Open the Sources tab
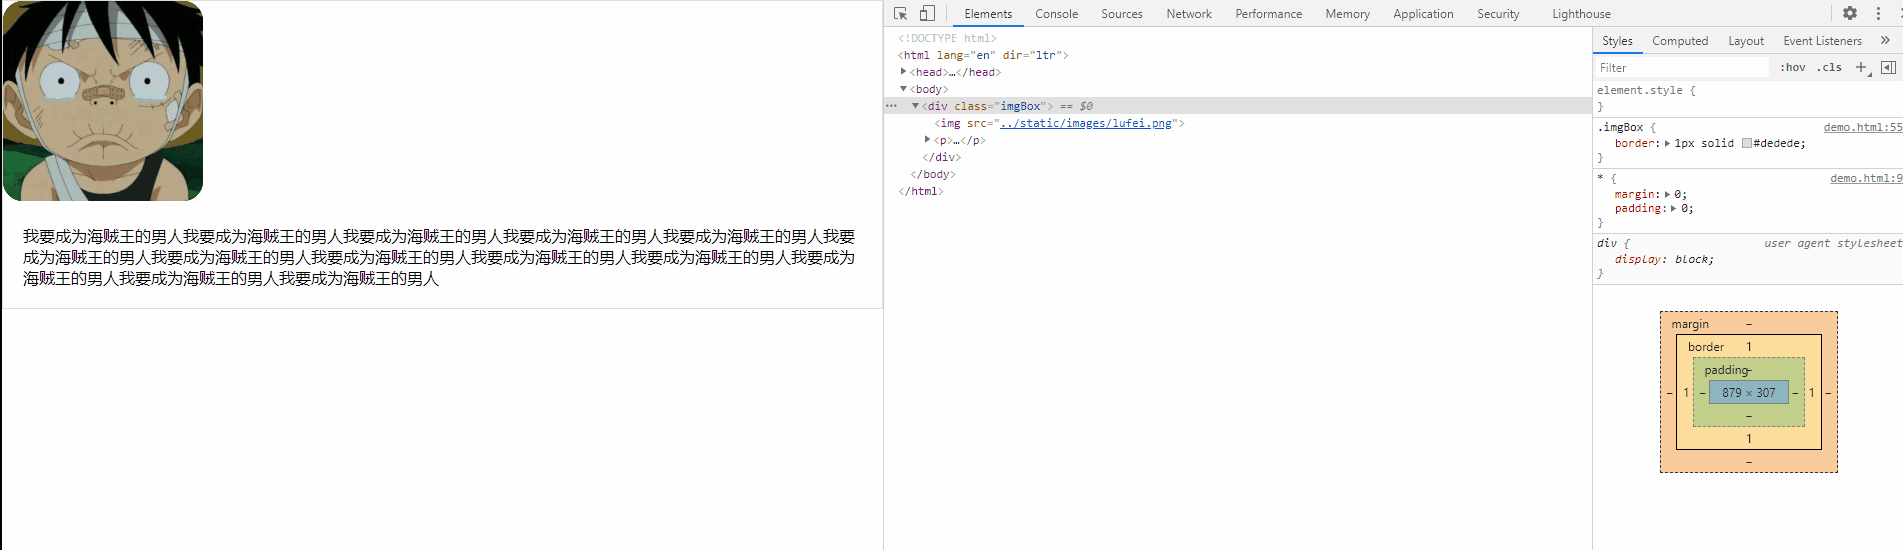The width and height of the screenshot is (1903, 550). (1121, 14)
